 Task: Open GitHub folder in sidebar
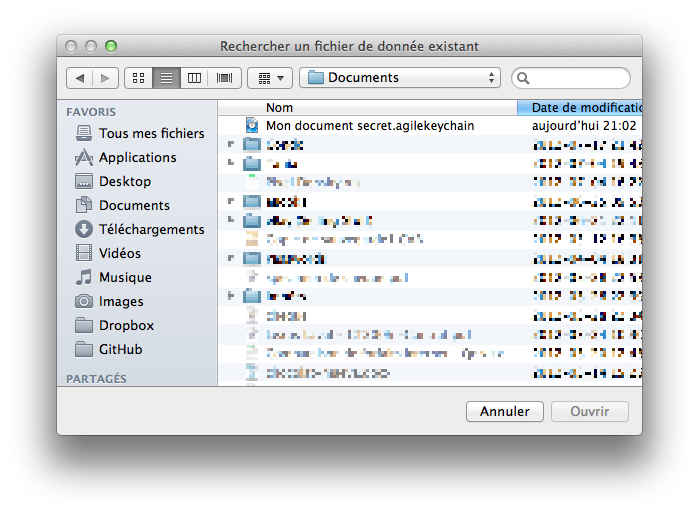[x=109, y=350]
